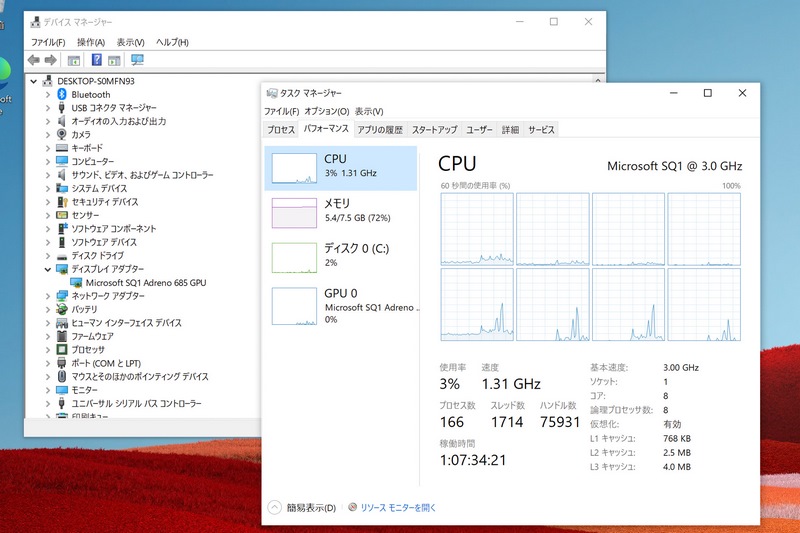Click the プロセッサ chip icon
800x533 pixels.
point(62,349)
